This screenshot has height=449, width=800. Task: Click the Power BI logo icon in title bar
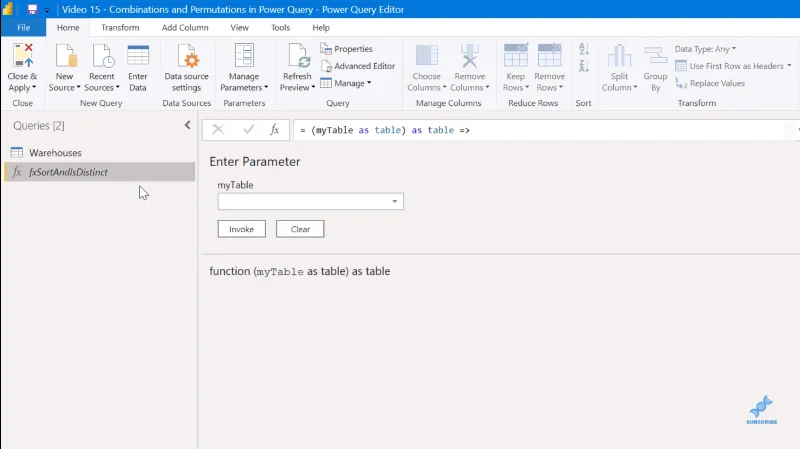[x=8, y=9]
